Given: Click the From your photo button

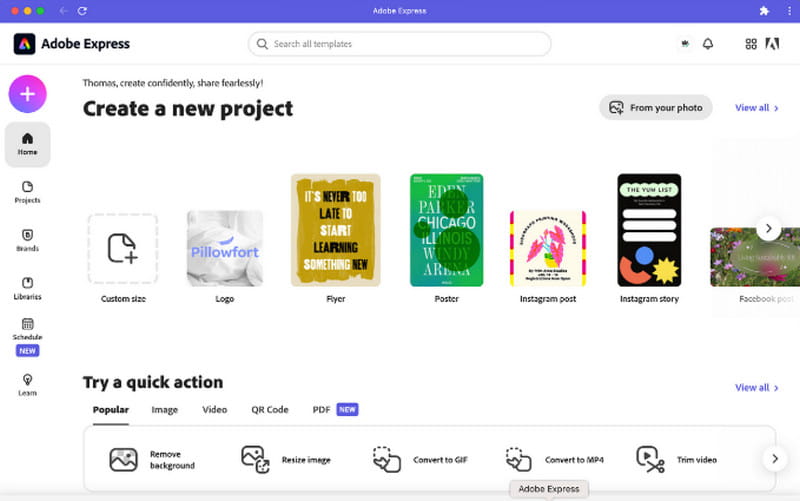Looking at the screenshot, I should pos(655,108).
